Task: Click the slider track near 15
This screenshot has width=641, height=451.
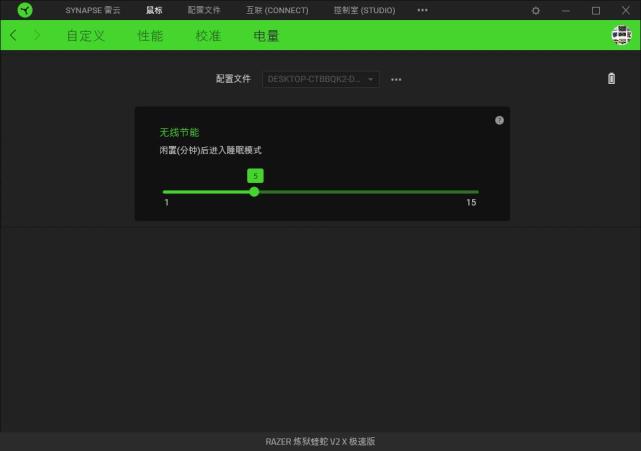Action: coord(470,191)
